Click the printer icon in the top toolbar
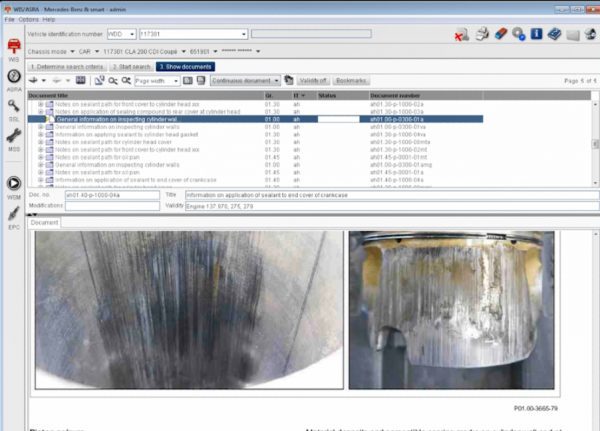 [482, 34]
